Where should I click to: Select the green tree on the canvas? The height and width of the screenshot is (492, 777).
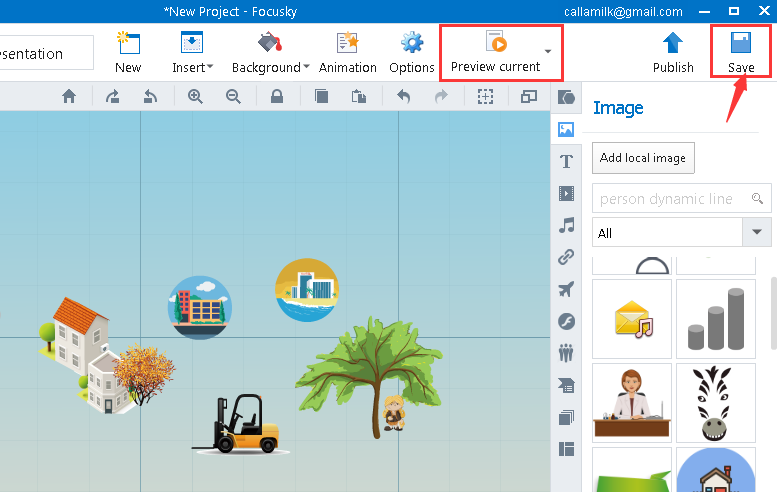(369, 377)
